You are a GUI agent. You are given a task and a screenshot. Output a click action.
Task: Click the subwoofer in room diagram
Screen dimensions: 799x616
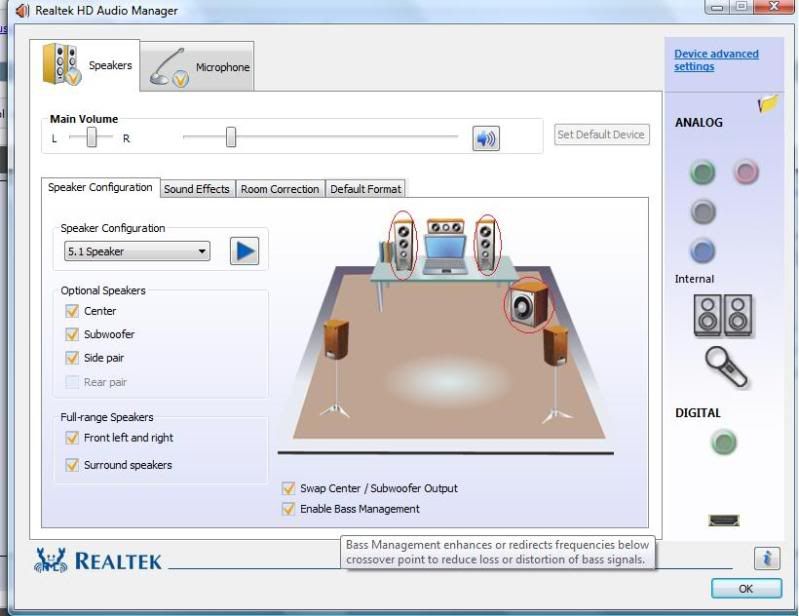[528, 305]
